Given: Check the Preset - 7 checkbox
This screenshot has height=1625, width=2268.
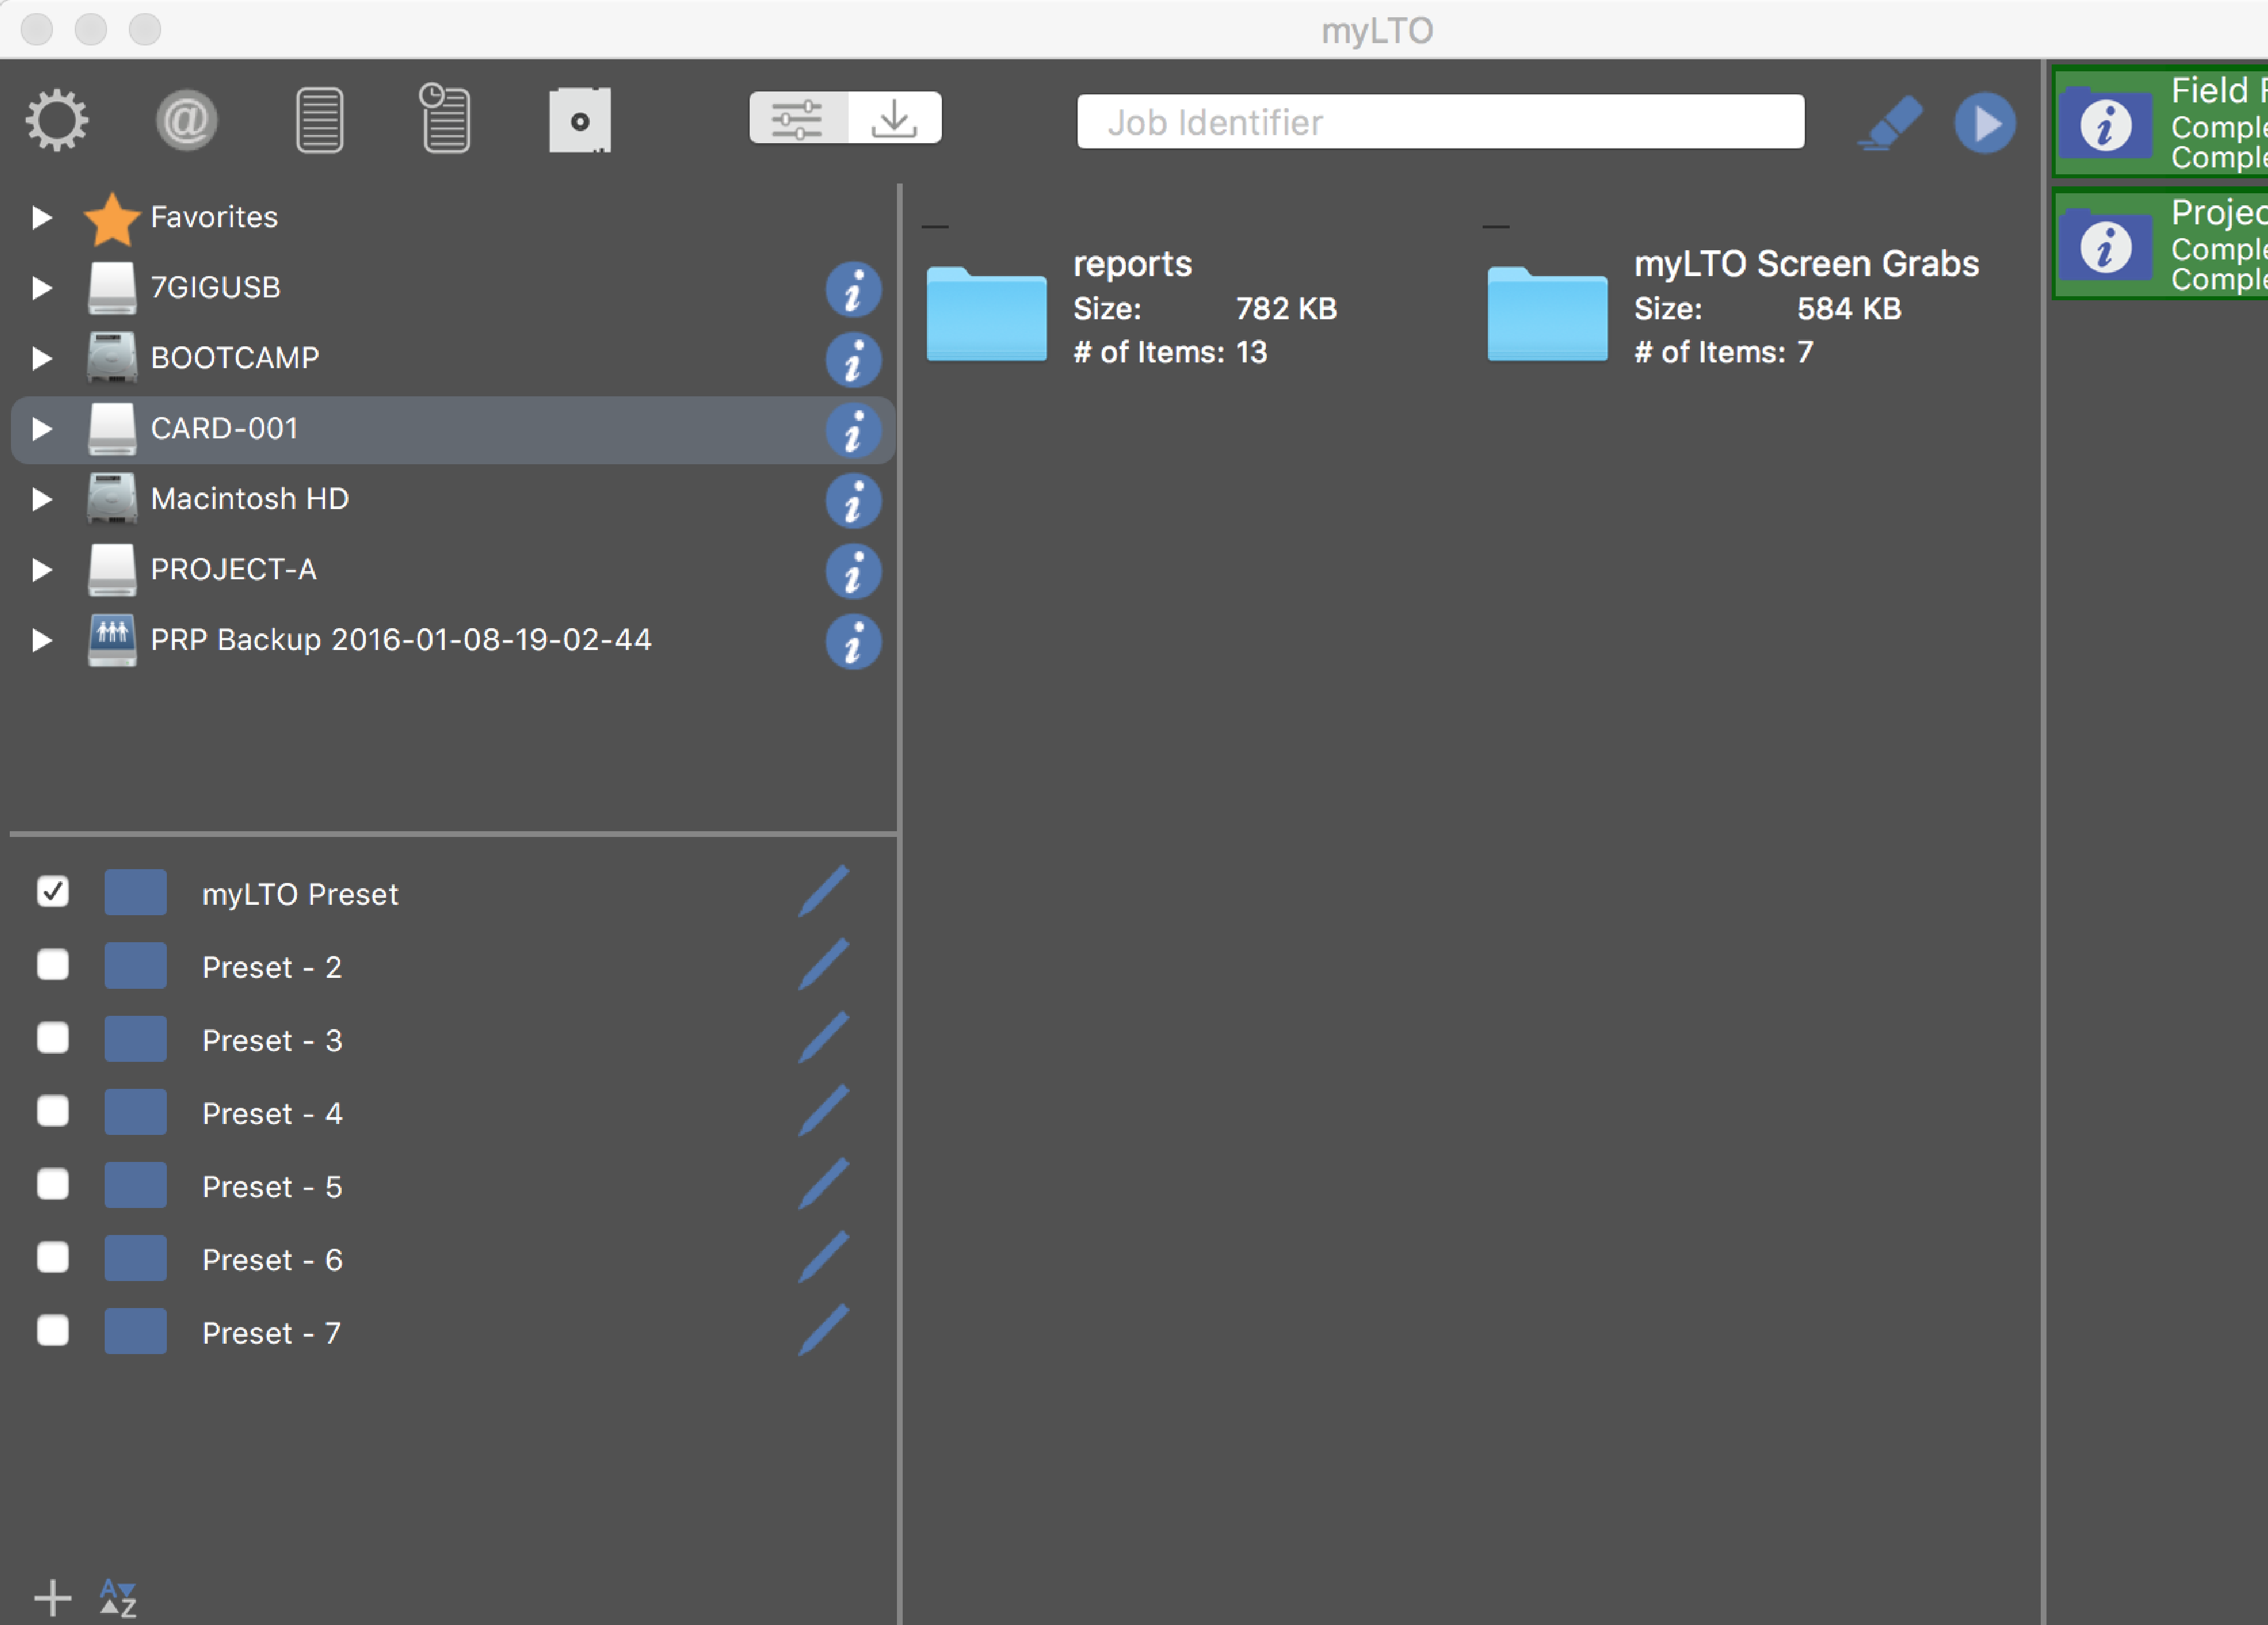Looking at the screenshot, I should click(x=52, y=1331).
